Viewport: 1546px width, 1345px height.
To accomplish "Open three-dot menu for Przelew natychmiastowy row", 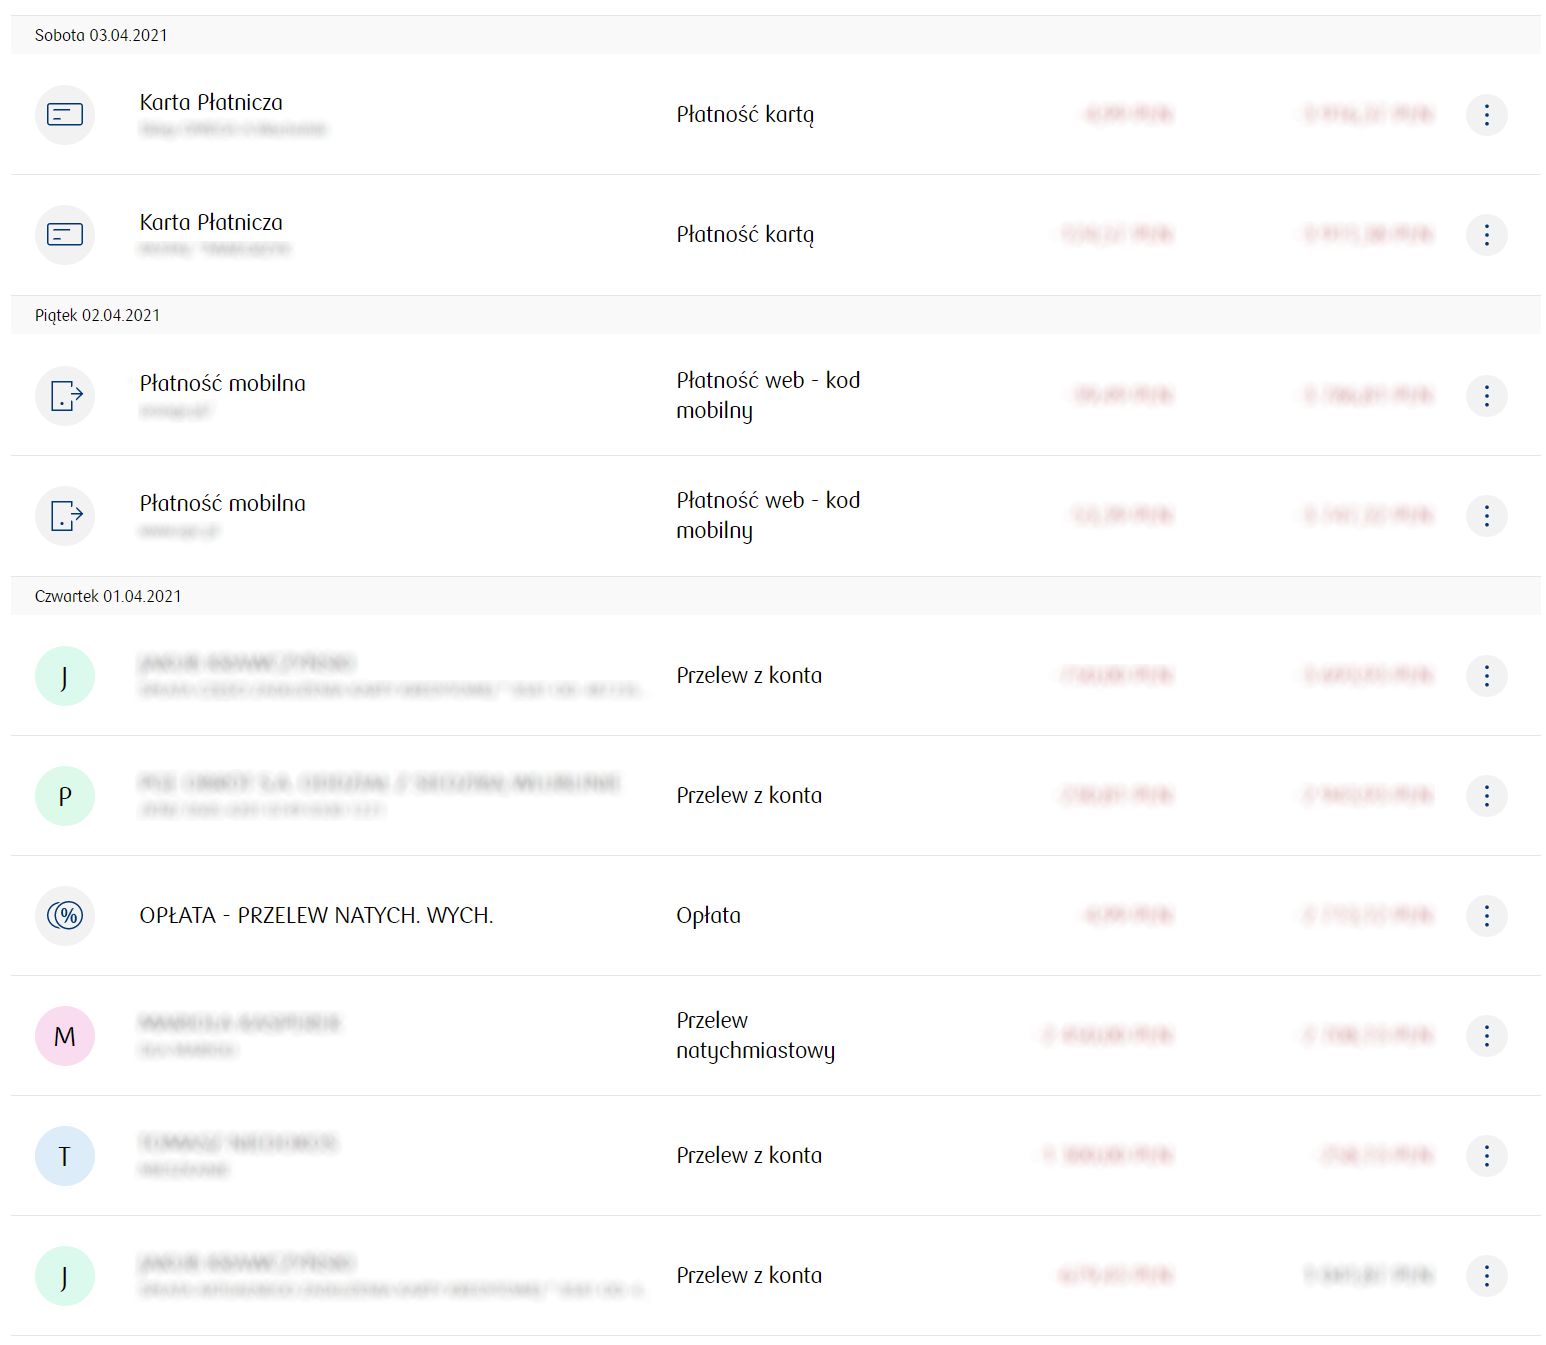I will tap(1486, 1036).
